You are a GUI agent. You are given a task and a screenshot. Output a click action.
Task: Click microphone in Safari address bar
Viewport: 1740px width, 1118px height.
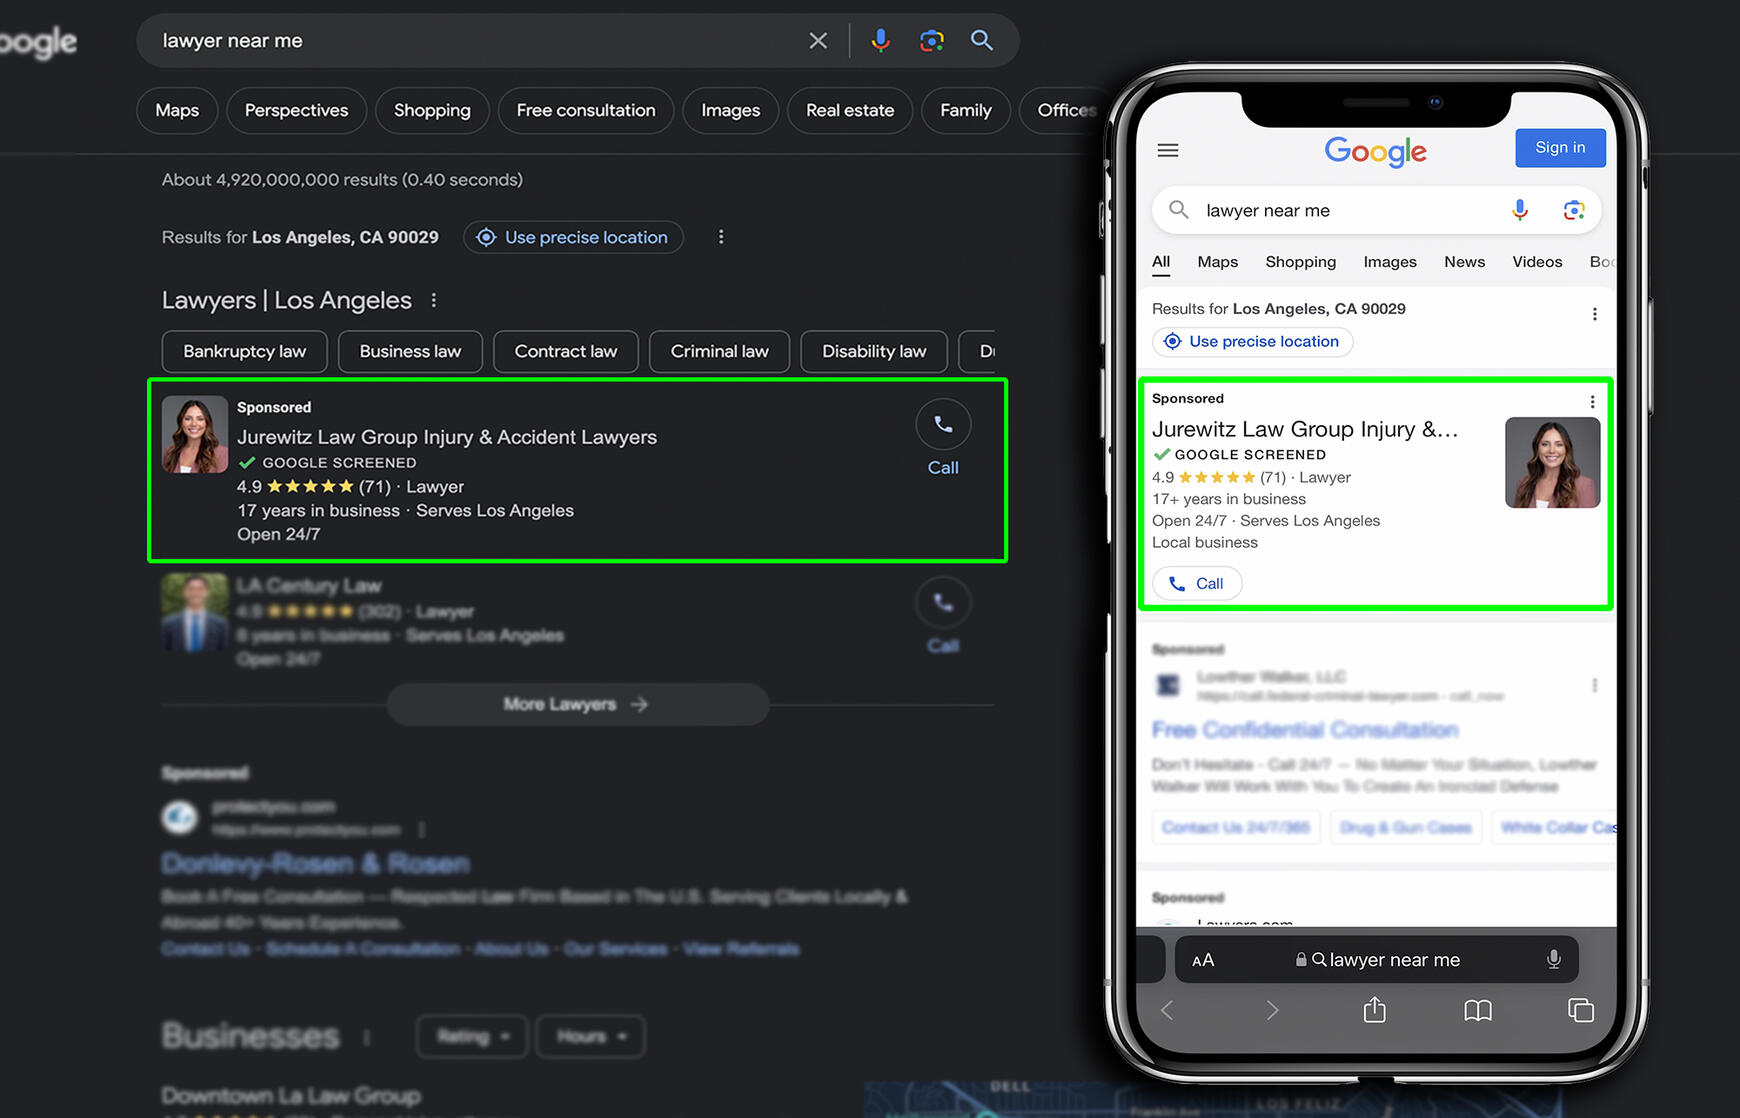pyautogui.click(x=1554, y=960)
